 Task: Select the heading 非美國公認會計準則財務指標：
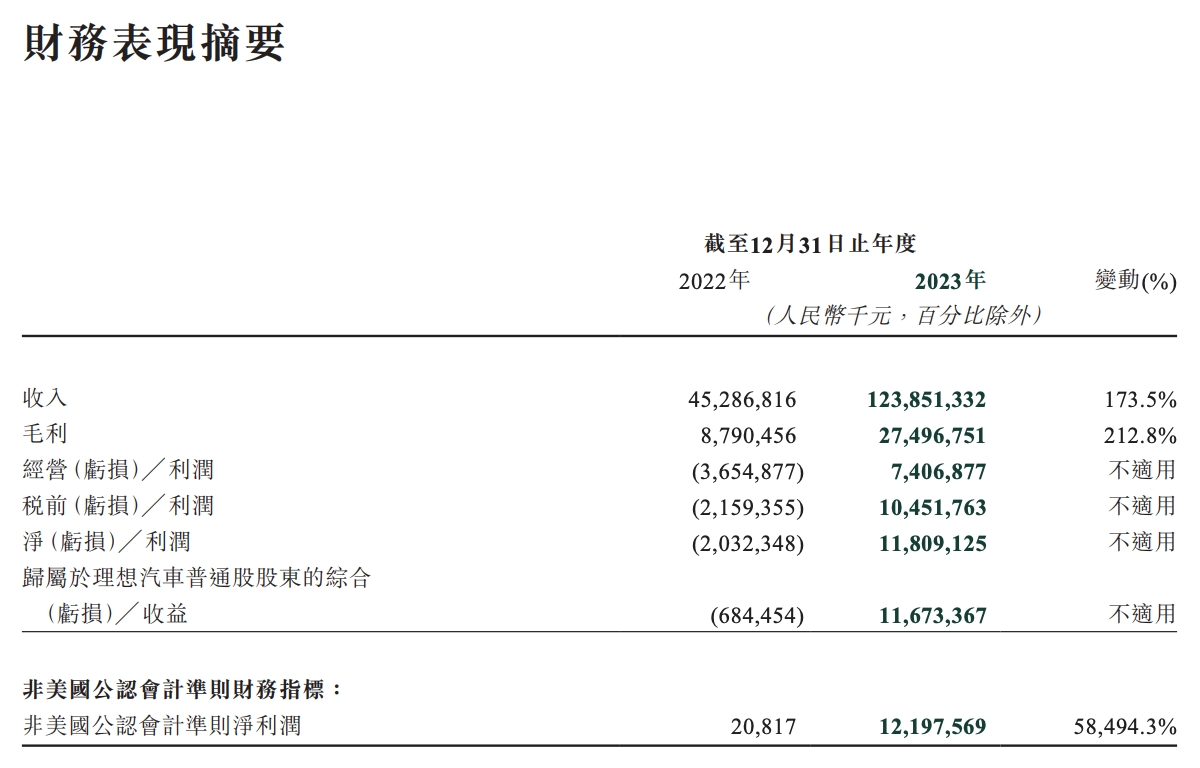184,690
